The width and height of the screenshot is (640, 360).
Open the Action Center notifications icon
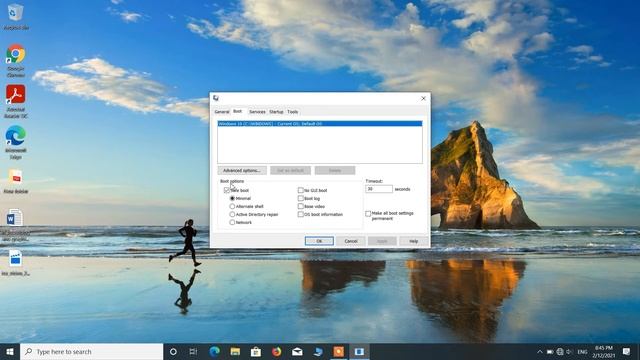point(627,351)
